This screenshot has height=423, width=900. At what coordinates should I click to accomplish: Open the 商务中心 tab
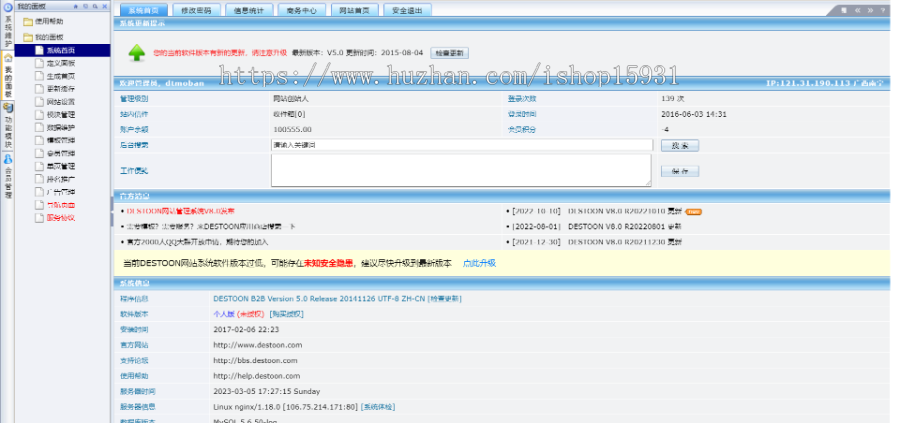click(x=302, y=10)
